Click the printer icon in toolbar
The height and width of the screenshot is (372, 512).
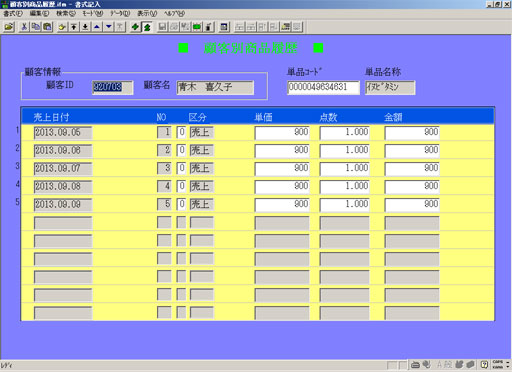coord(174,27)
